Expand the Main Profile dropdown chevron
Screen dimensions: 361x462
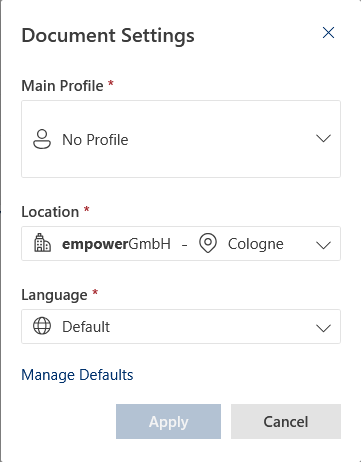[323, 138]
